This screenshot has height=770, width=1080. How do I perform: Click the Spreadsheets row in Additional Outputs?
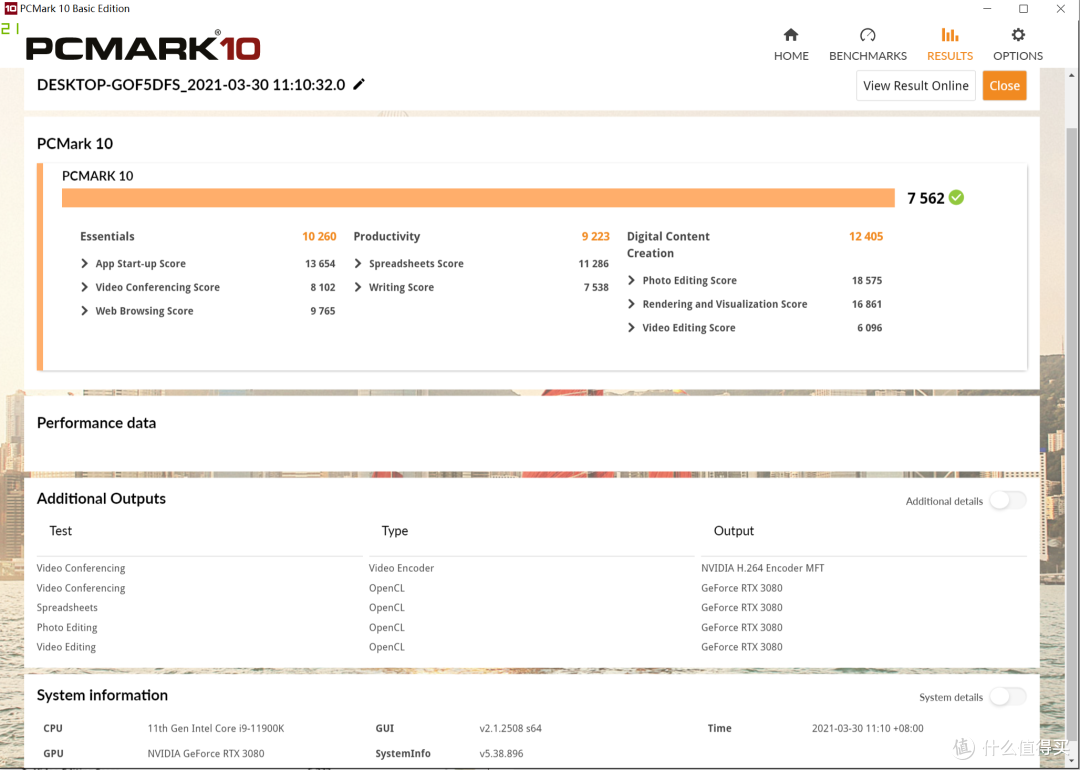point(532,607)
